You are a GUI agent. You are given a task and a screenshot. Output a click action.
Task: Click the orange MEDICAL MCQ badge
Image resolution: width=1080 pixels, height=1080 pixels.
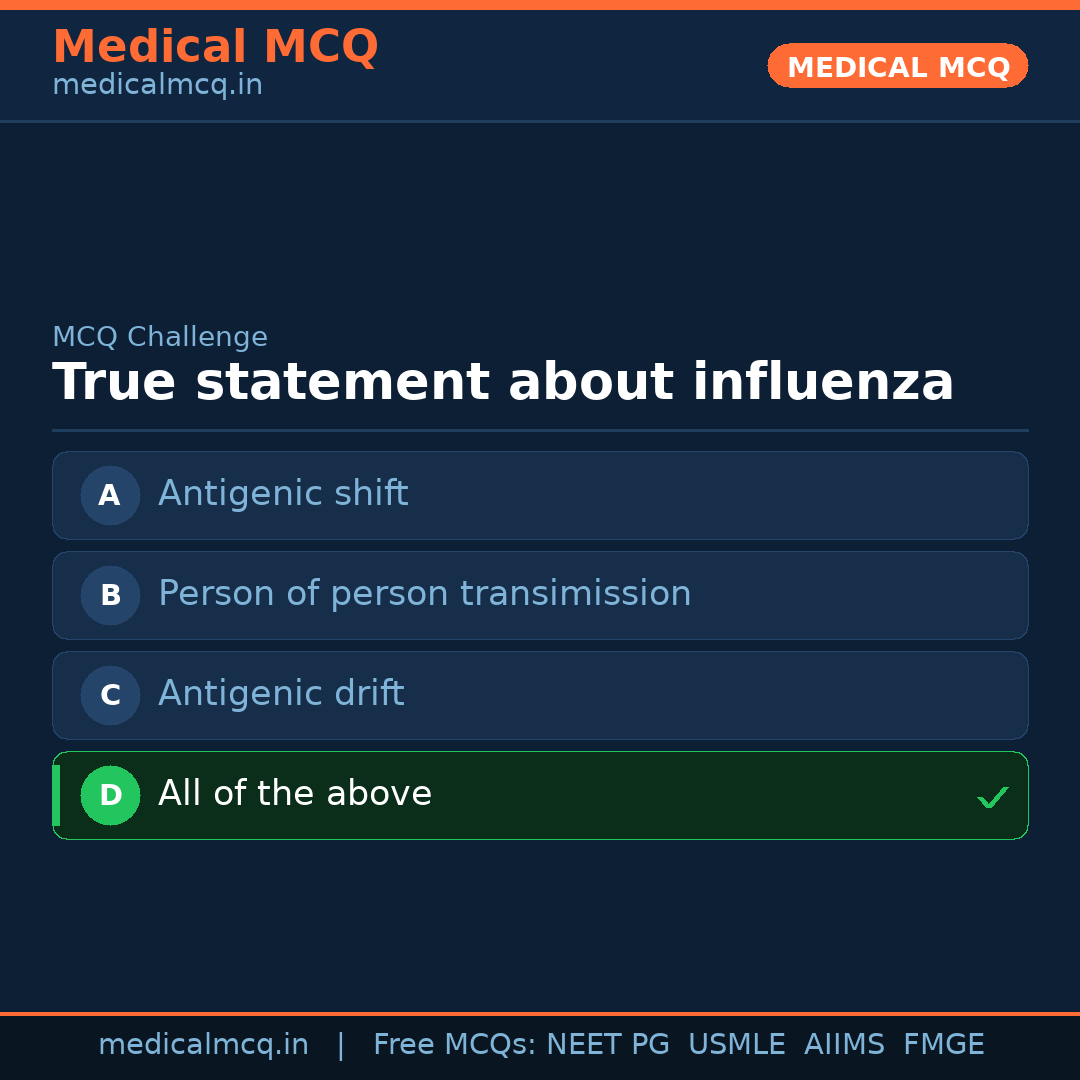898,66
